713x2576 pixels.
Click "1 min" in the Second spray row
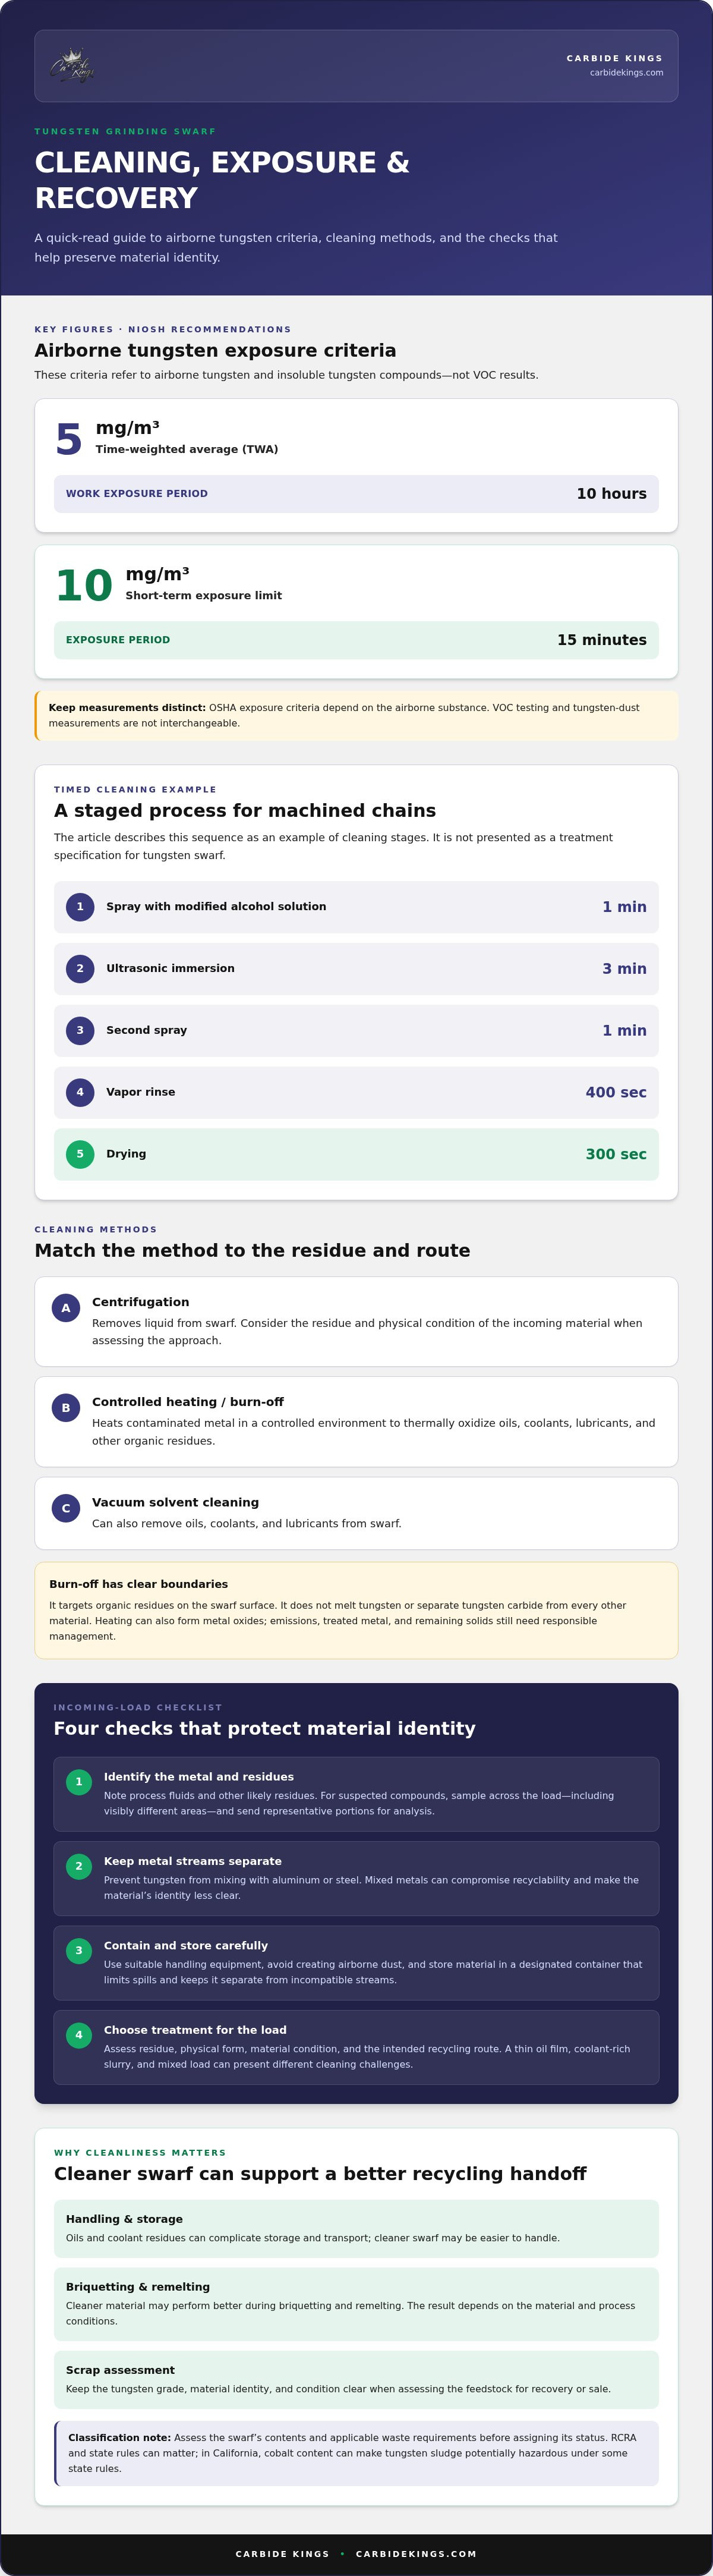click(624, 1031)
